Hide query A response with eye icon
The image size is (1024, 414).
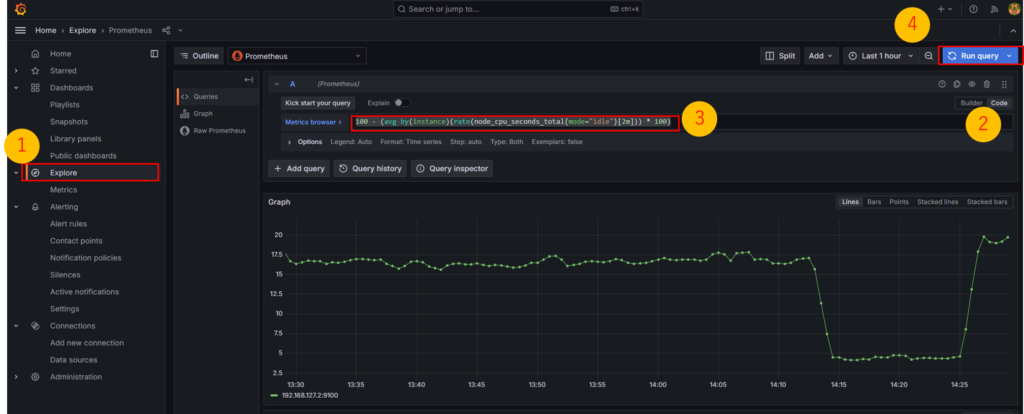pyautogui.click(x=971, y=84)
